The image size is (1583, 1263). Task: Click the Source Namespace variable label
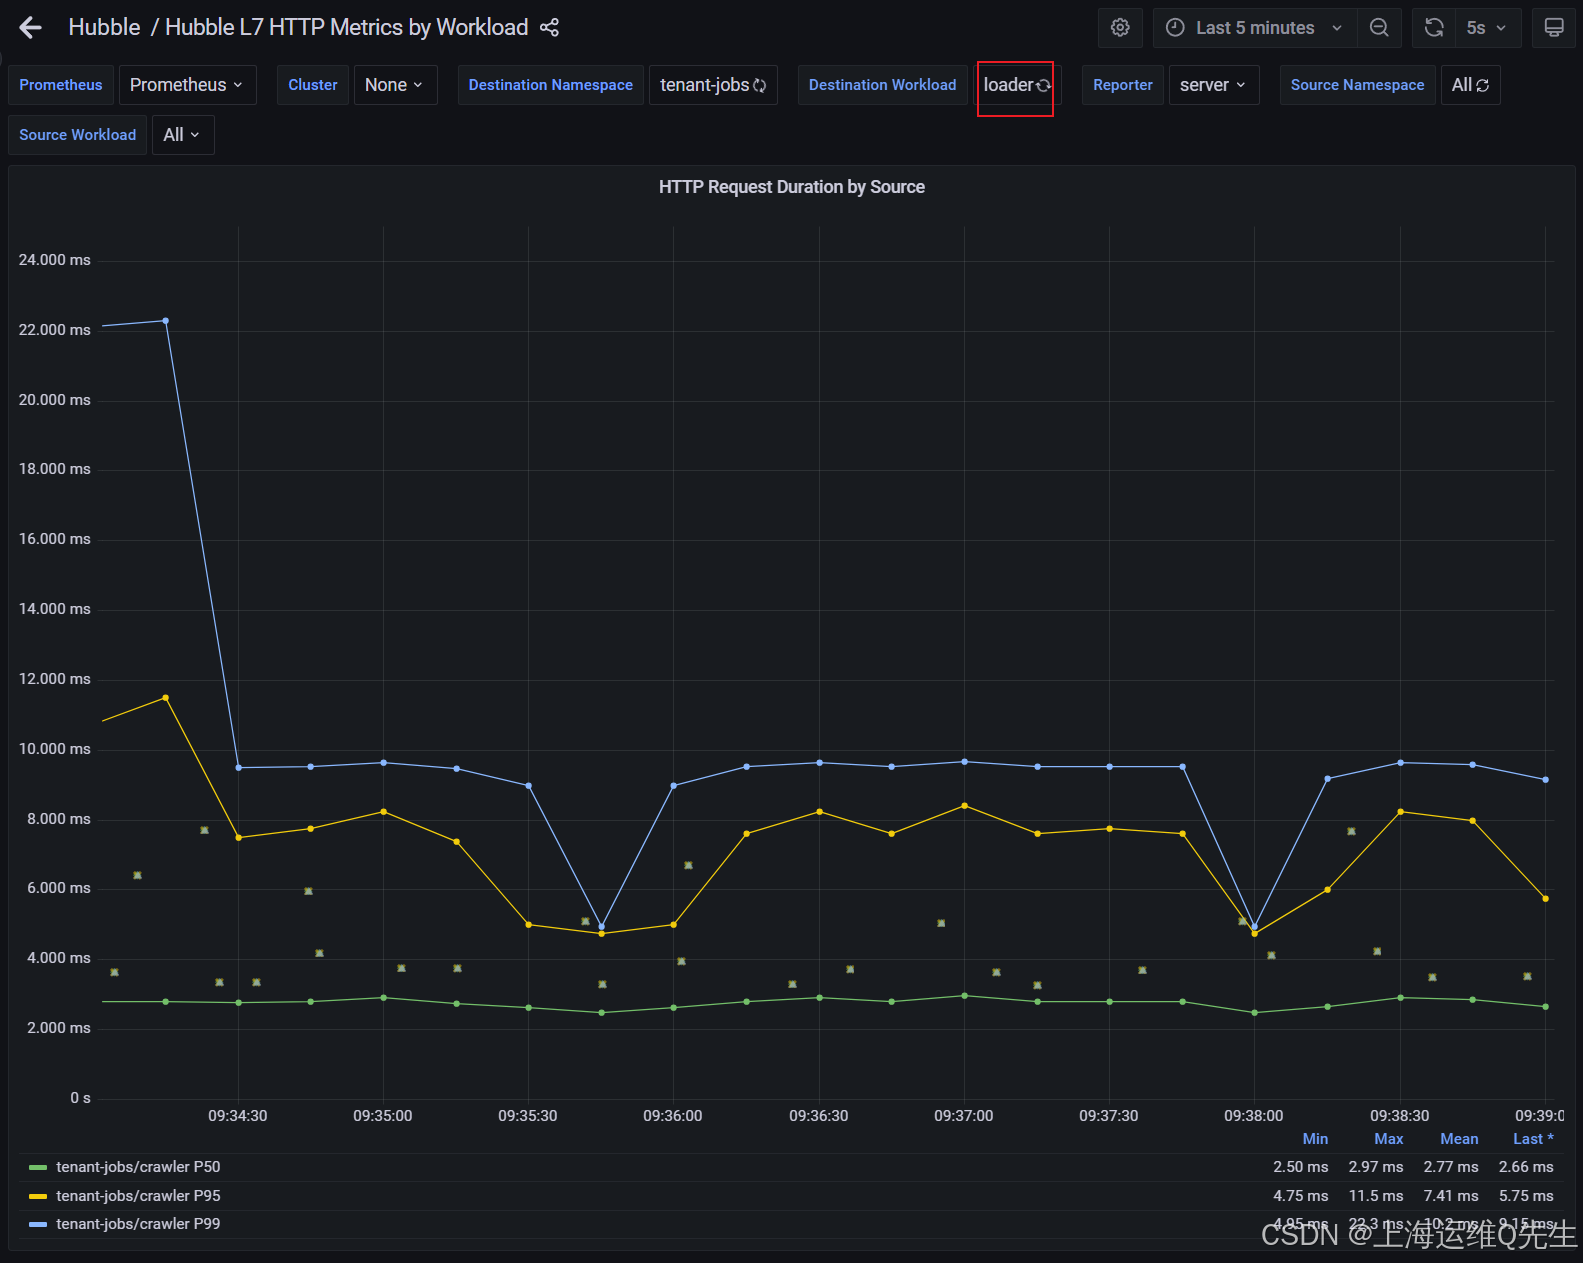coord(1358,85)
